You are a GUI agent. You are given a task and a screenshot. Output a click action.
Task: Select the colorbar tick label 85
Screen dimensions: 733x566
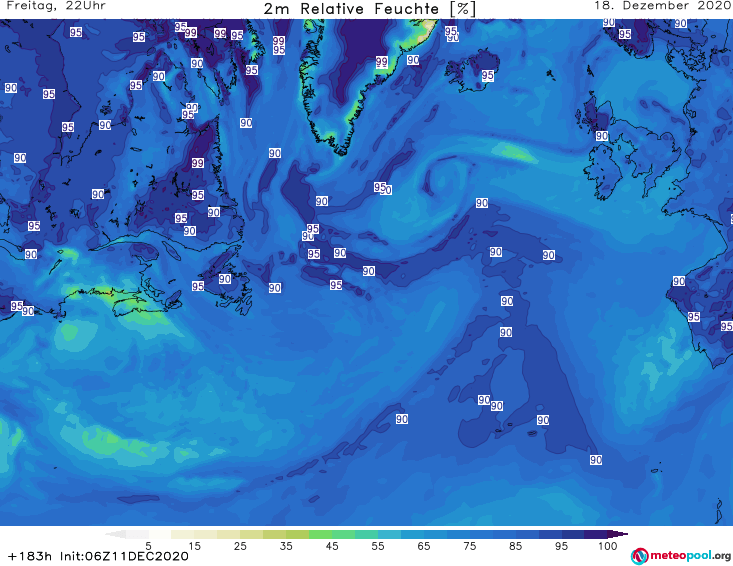515,546
